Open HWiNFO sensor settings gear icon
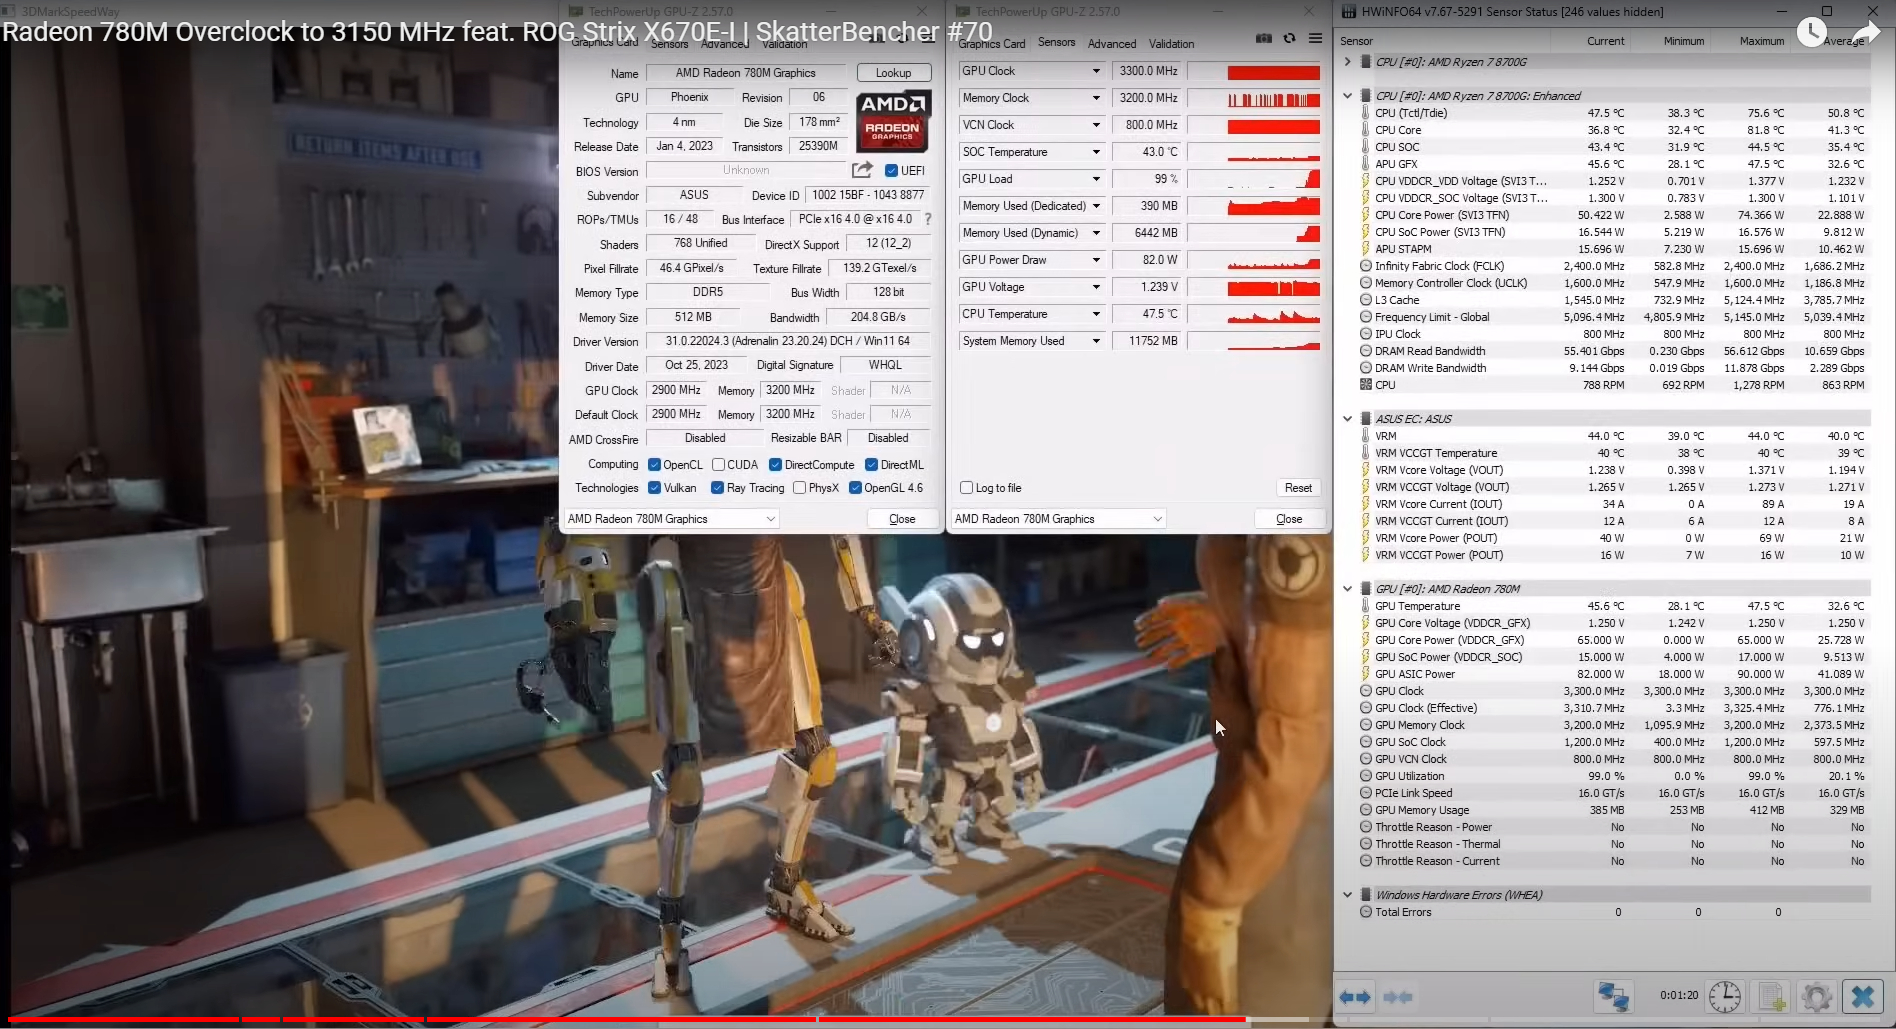 click(x=1816, y=996)
